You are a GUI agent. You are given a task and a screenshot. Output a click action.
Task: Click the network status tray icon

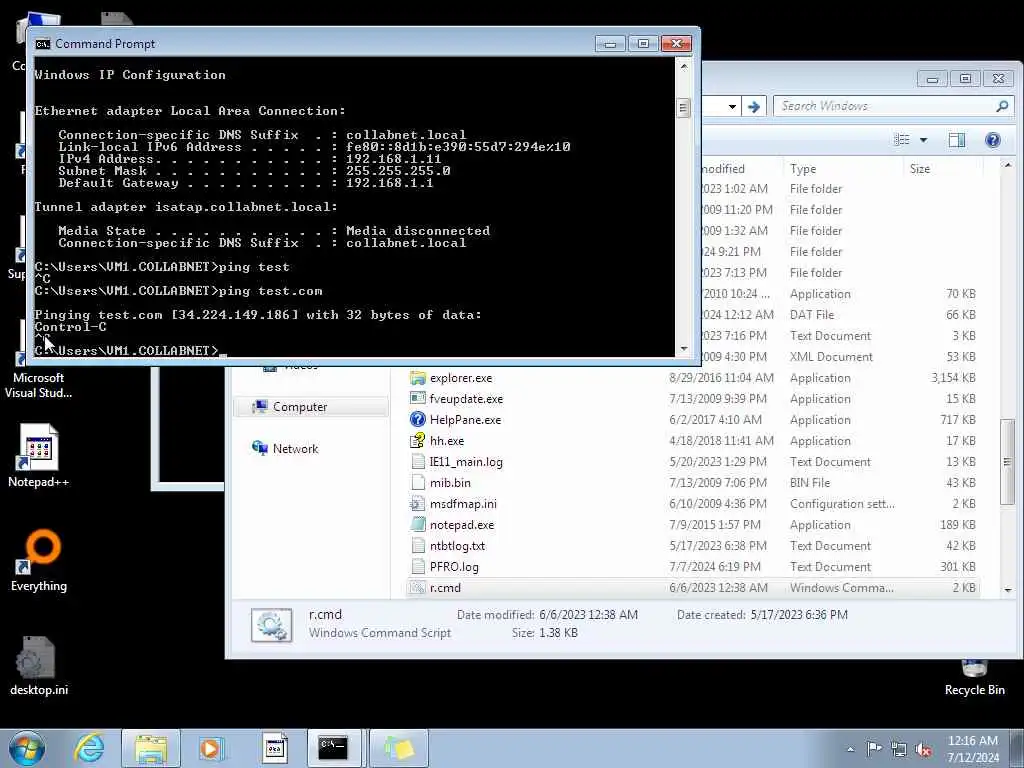[x=899, y=749]
